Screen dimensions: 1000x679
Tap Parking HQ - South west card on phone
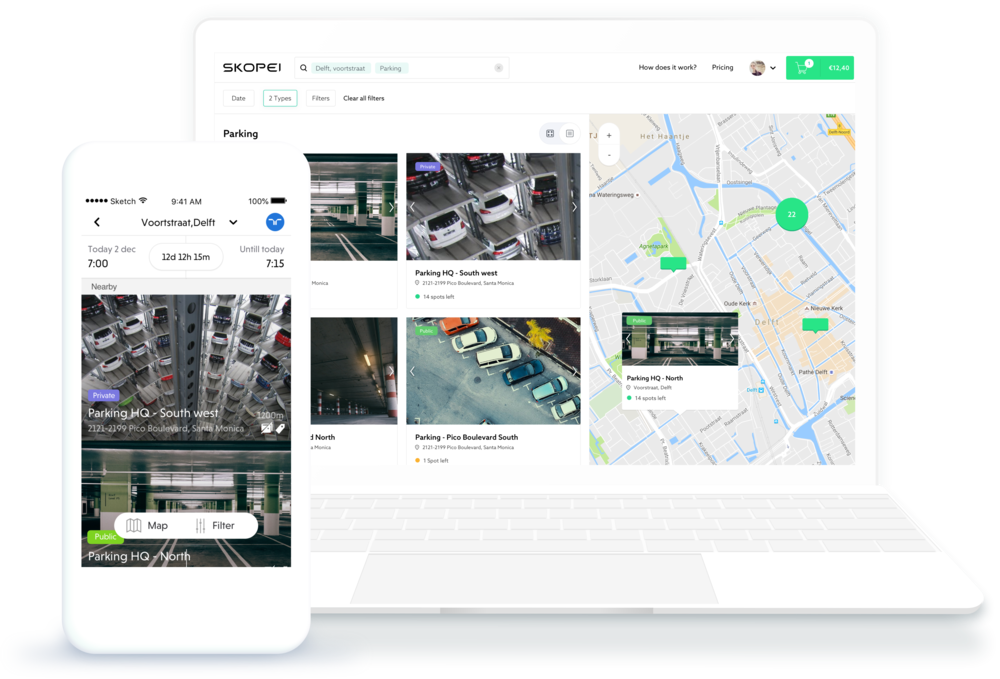(x=186, y=367)
